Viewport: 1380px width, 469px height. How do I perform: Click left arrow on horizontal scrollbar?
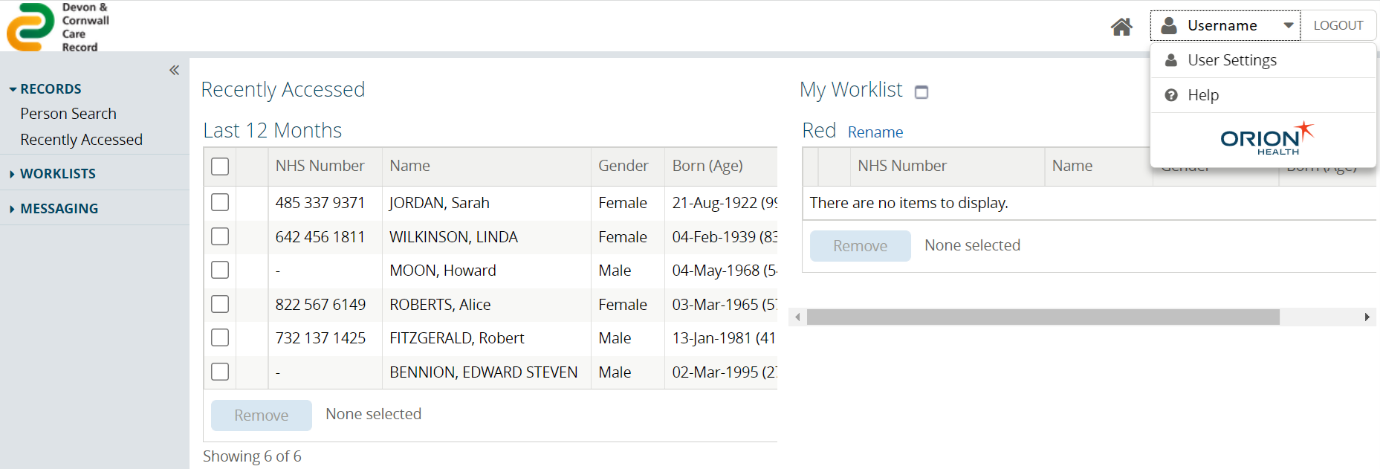(797, 317)
